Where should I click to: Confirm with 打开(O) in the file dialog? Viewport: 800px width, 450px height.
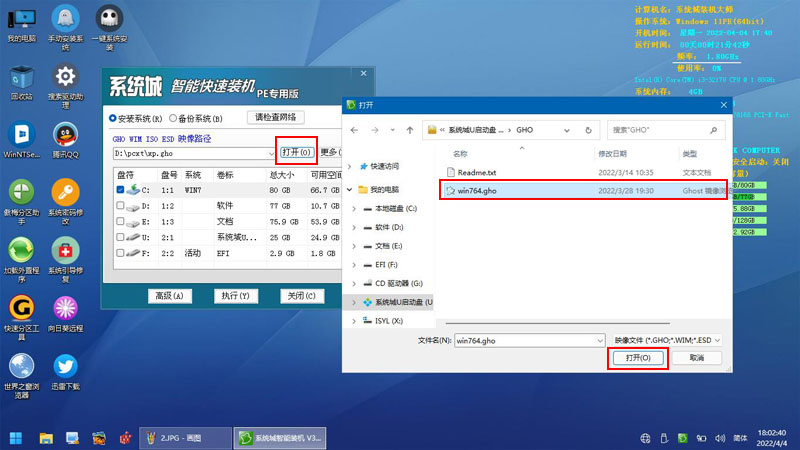pyautogui.click(x=638, y=358)
